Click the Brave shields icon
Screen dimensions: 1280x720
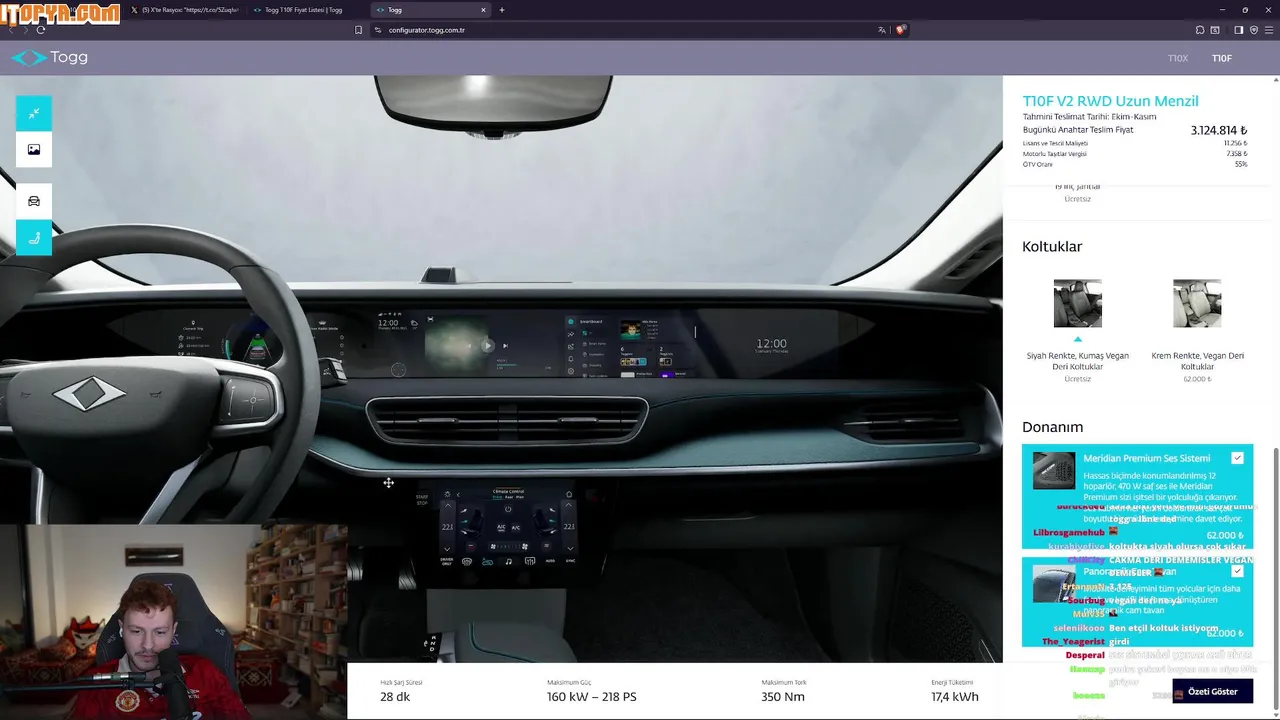coord(900,30)
